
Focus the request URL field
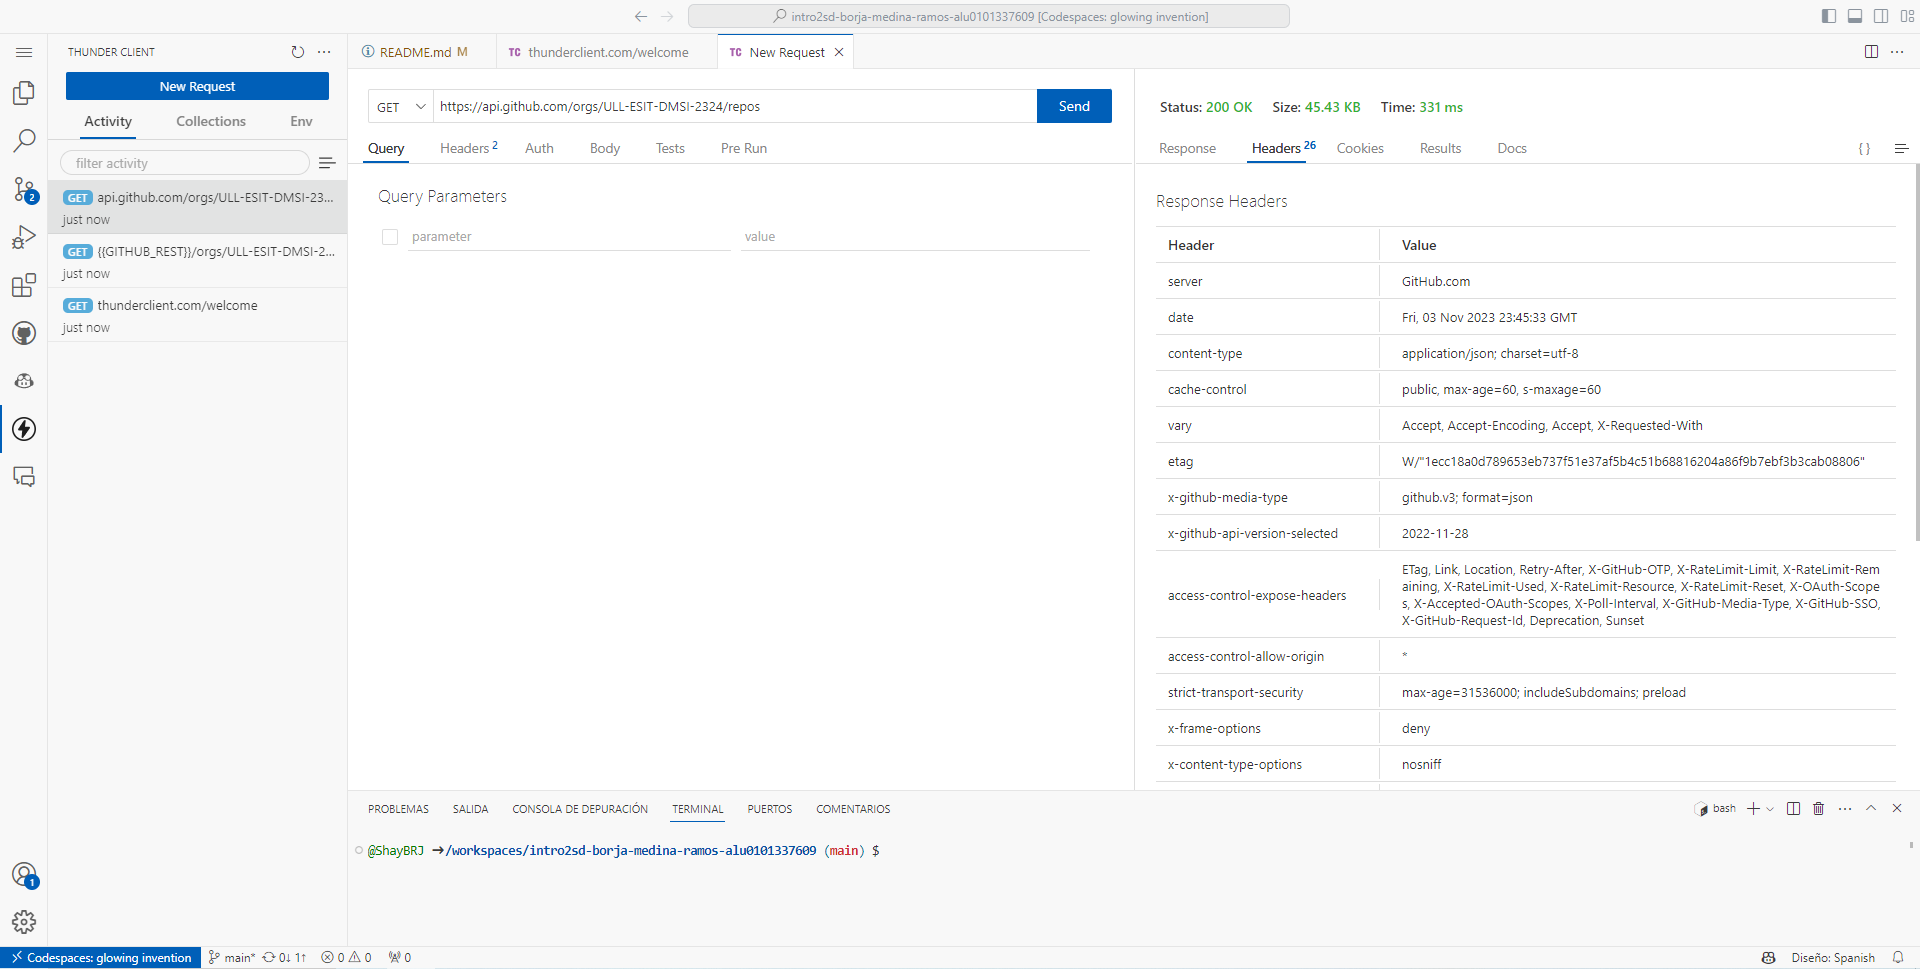[735, 106]
